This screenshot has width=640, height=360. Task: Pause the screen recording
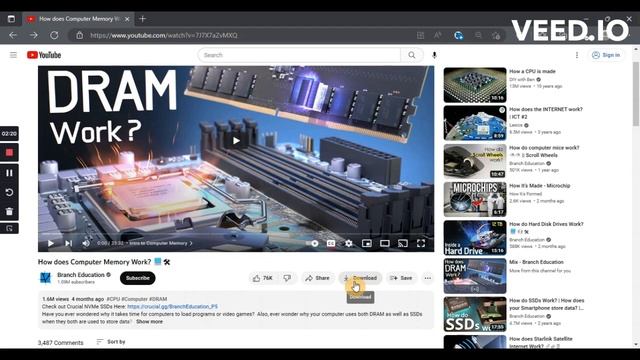coord(9,173)
